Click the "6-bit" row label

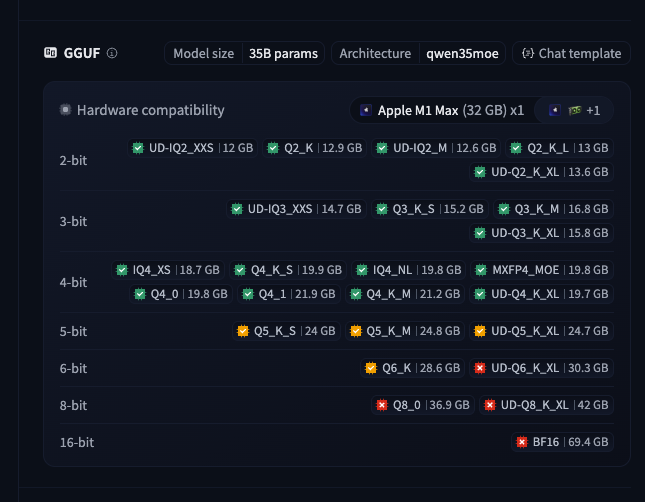(x=73, y=369)
